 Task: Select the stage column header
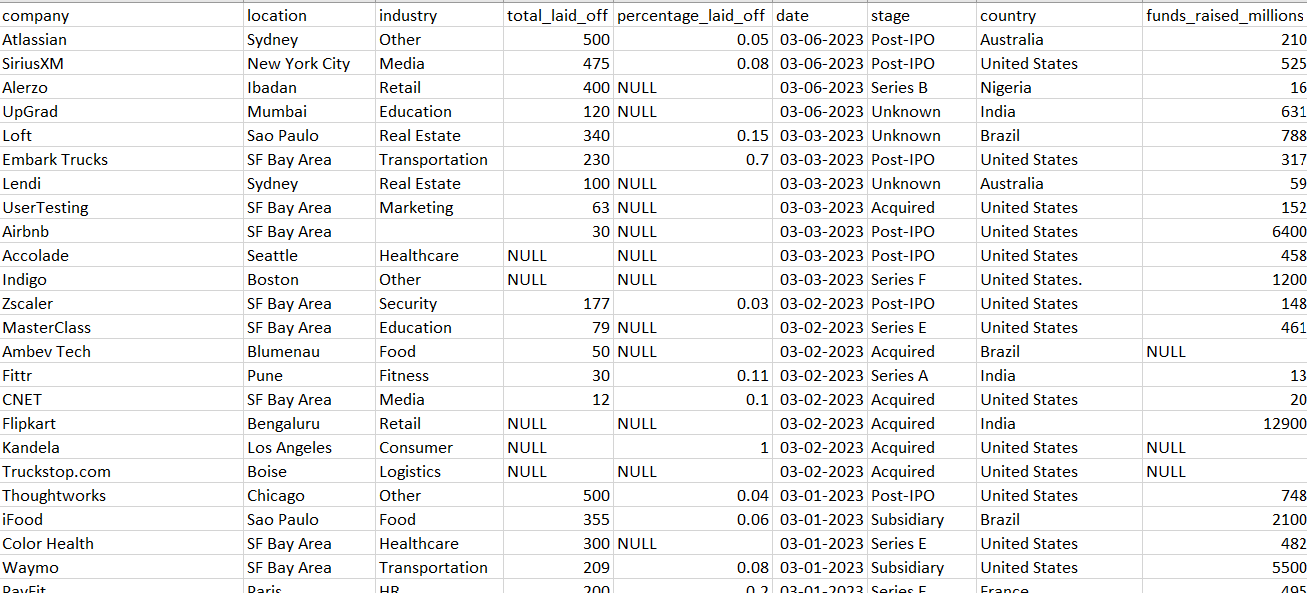tap(922, 15)
